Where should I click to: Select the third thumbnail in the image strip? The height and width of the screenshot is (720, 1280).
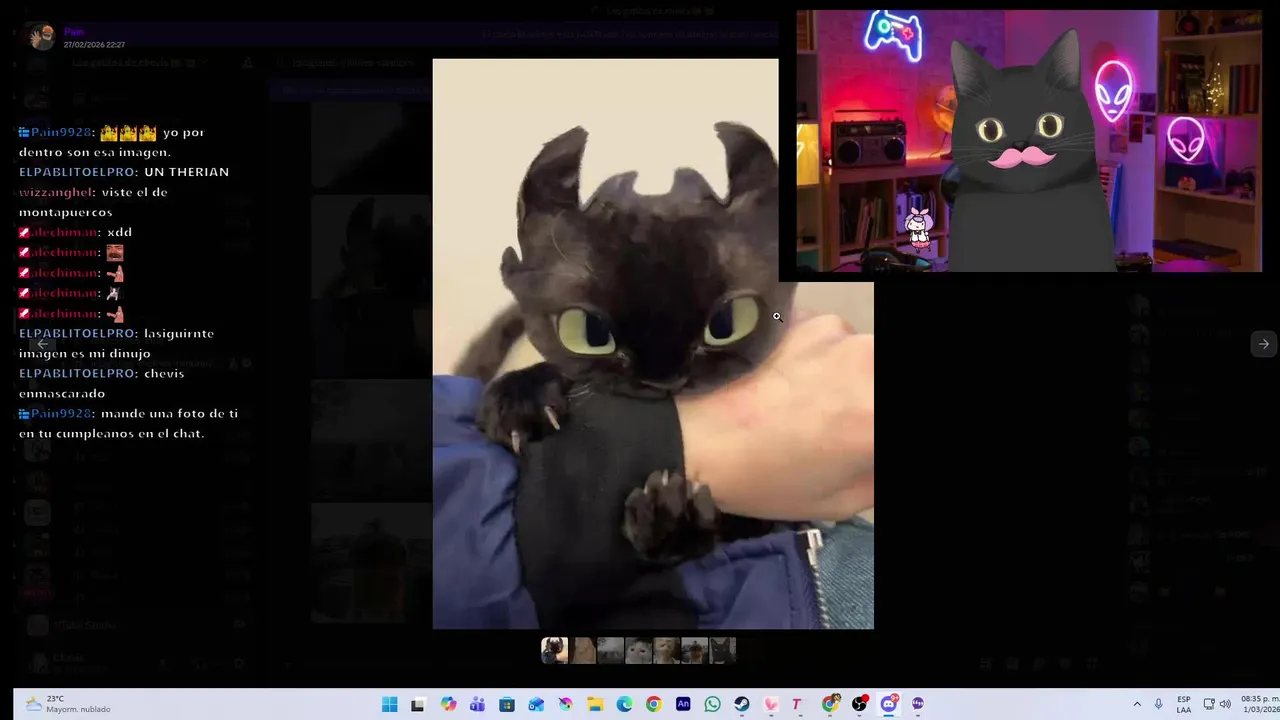611,651
